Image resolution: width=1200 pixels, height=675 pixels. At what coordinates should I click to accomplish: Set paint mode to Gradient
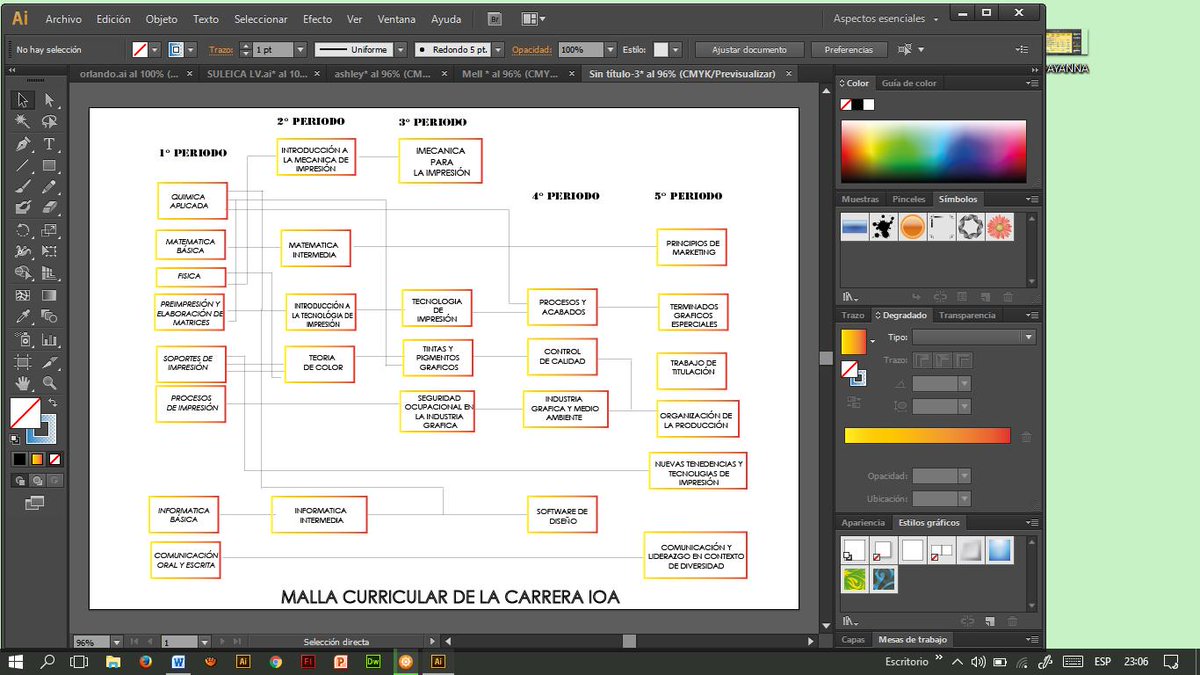[x=37, y=459]
